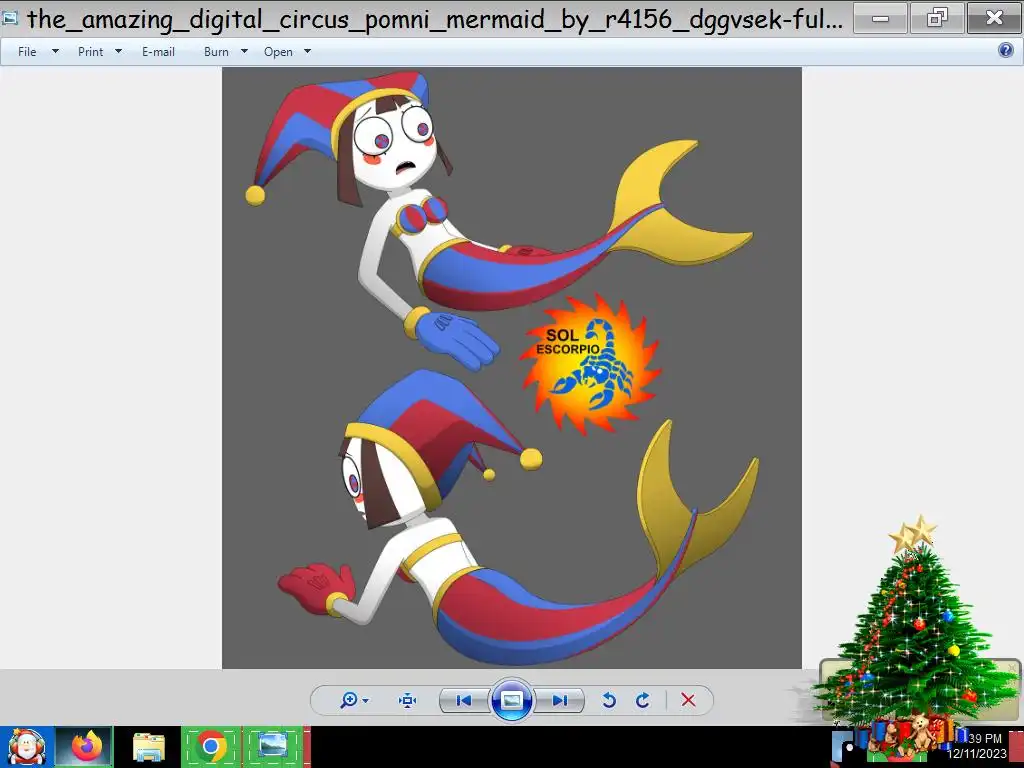
Task: Click the displayed Pomni mermaid image
Action: tap(511, 368)
